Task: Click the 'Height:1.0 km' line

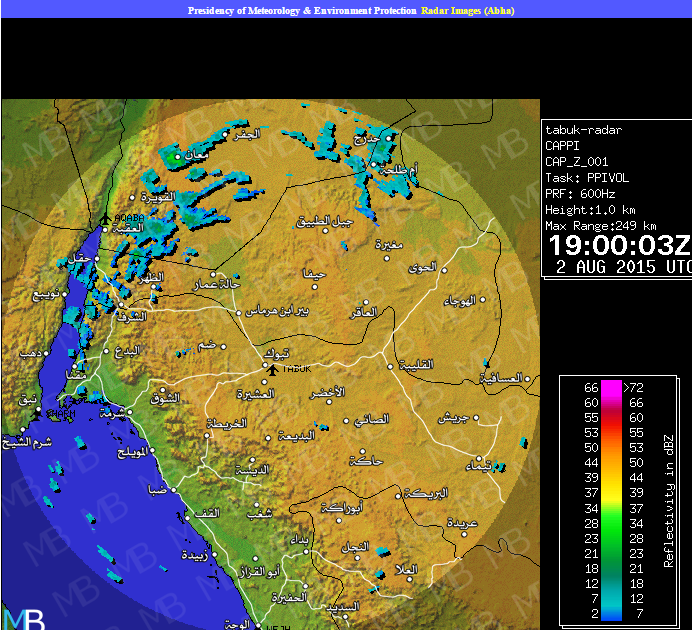Action: [x=590, y=210]
